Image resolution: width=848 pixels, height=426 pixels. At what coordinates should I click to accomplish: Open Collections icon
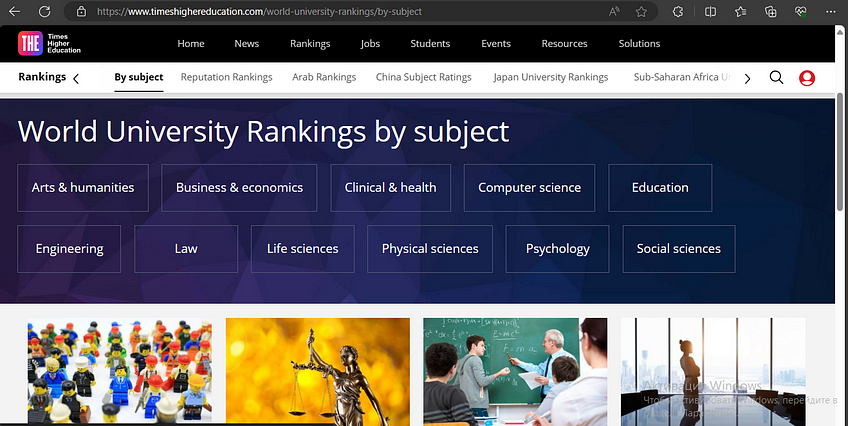771,11
